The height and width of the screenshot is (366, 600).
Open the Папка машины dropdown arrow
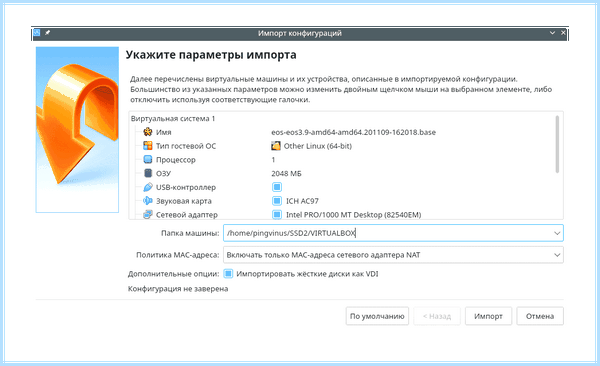[557, 233]
